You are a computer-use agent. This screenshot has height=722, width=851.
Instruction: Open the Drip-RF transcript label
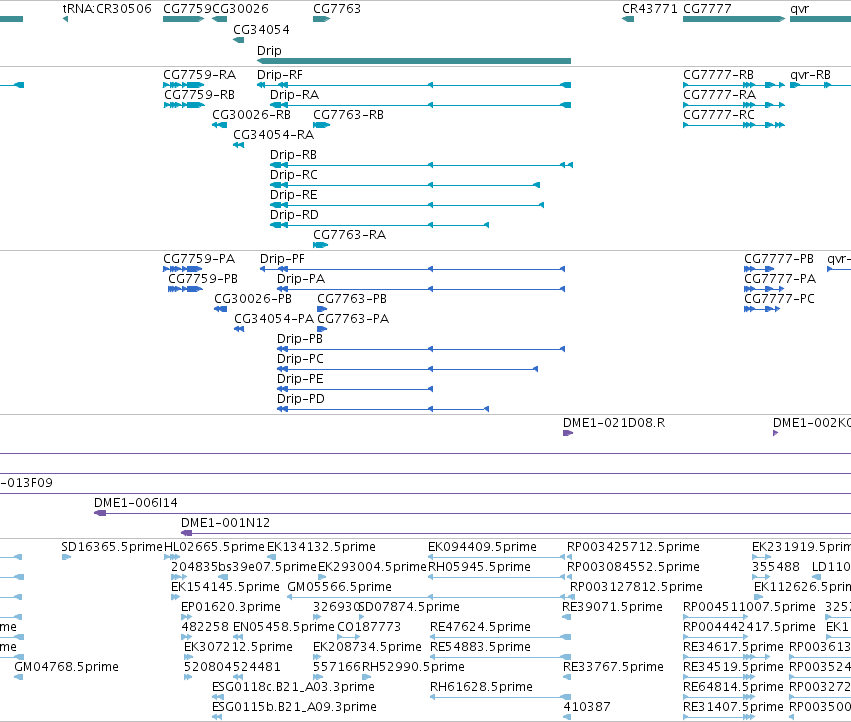pyautogui.click(x=280, y=75)
